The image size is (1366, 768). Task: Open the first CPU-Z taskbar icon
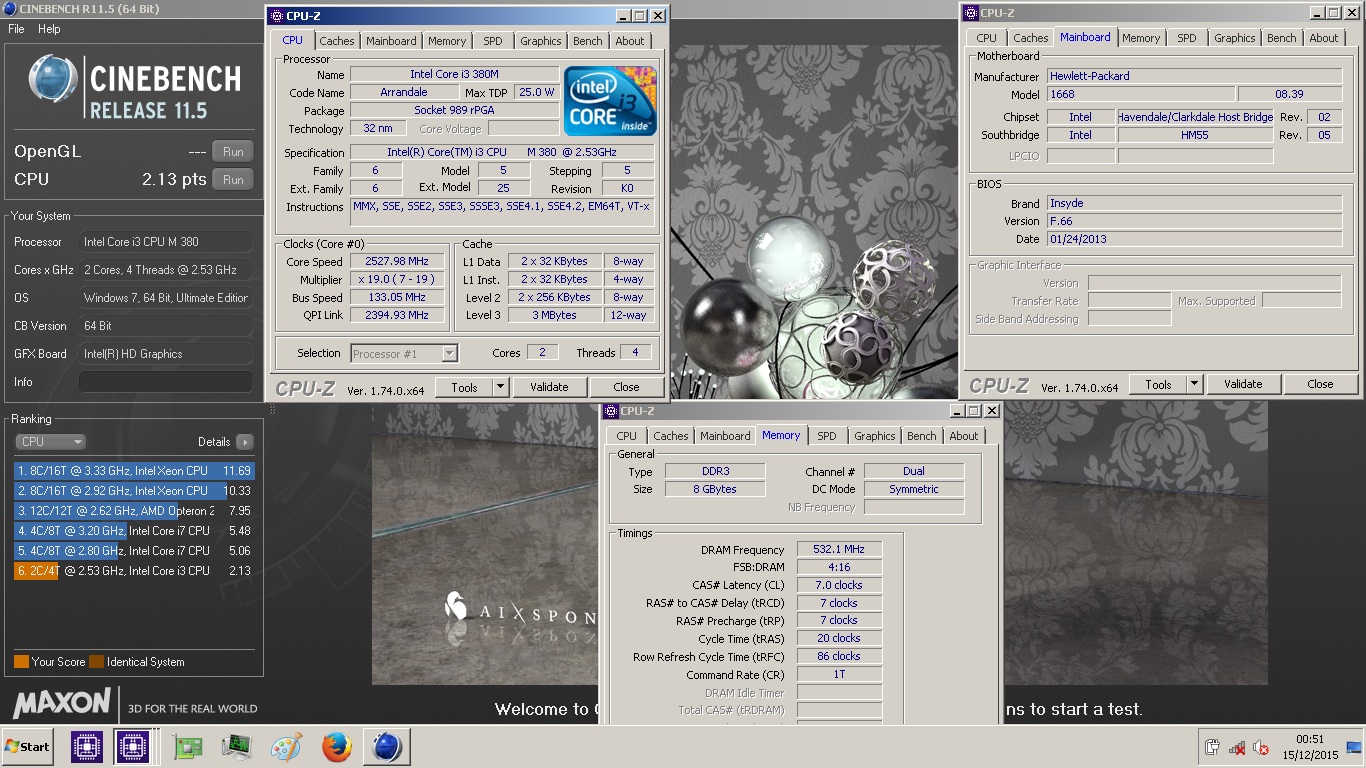(x=87, y=746)
